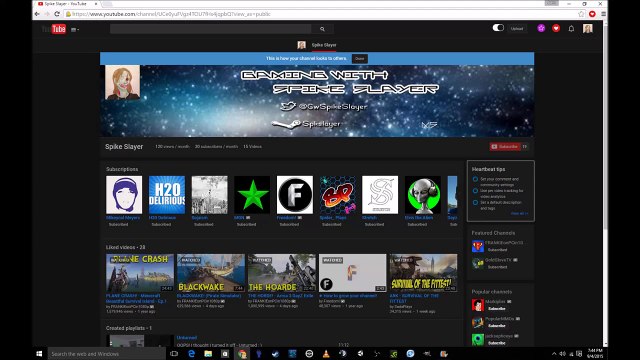
Task: Click the Upload button
Action: click(517, 29)
